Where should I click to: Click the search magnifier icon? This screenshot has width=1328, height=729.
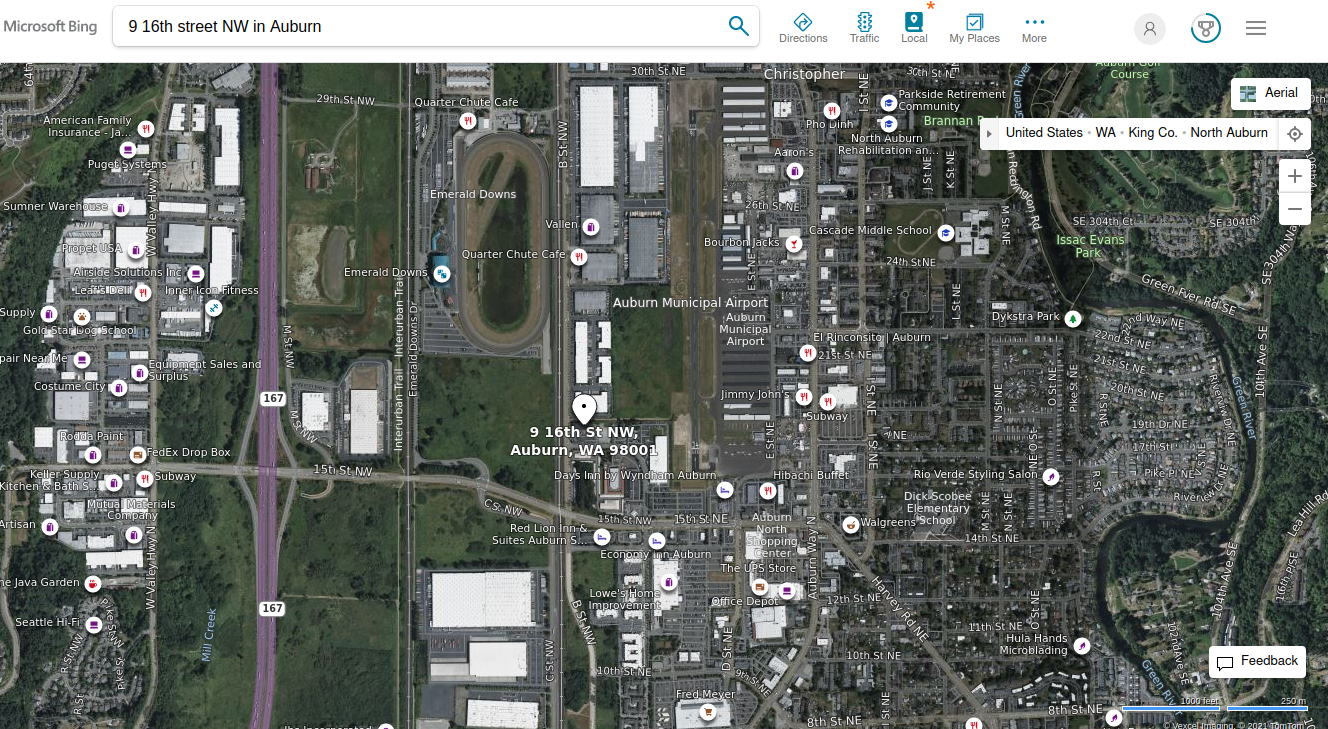(x=738, y=26)
